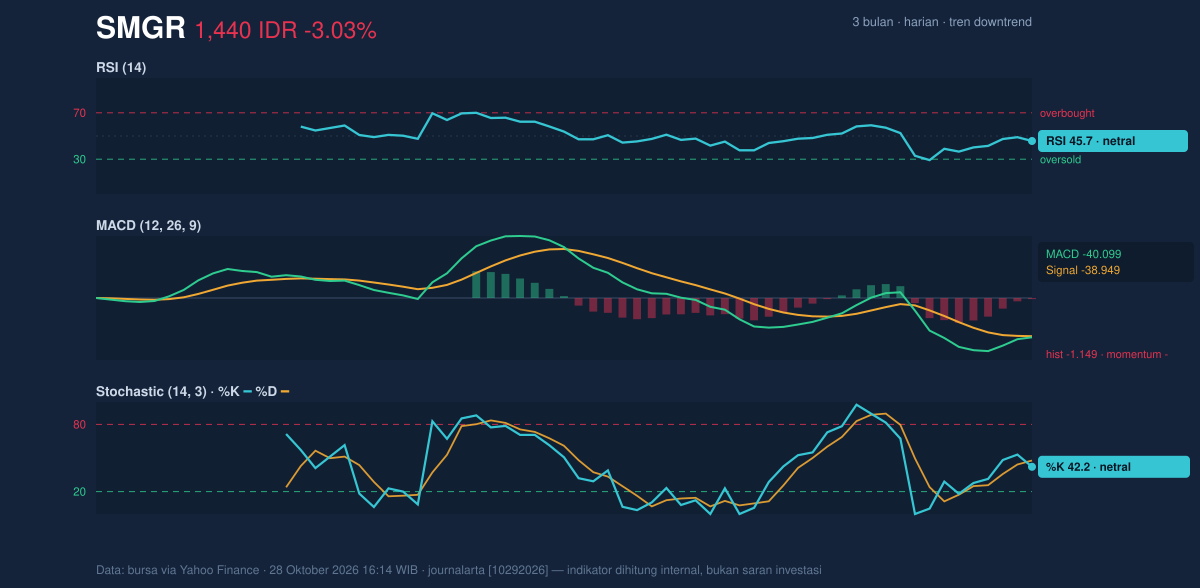Click the RSI (14) panel heading
Viewport: 1200px width, 588px height.
(121, 67)
